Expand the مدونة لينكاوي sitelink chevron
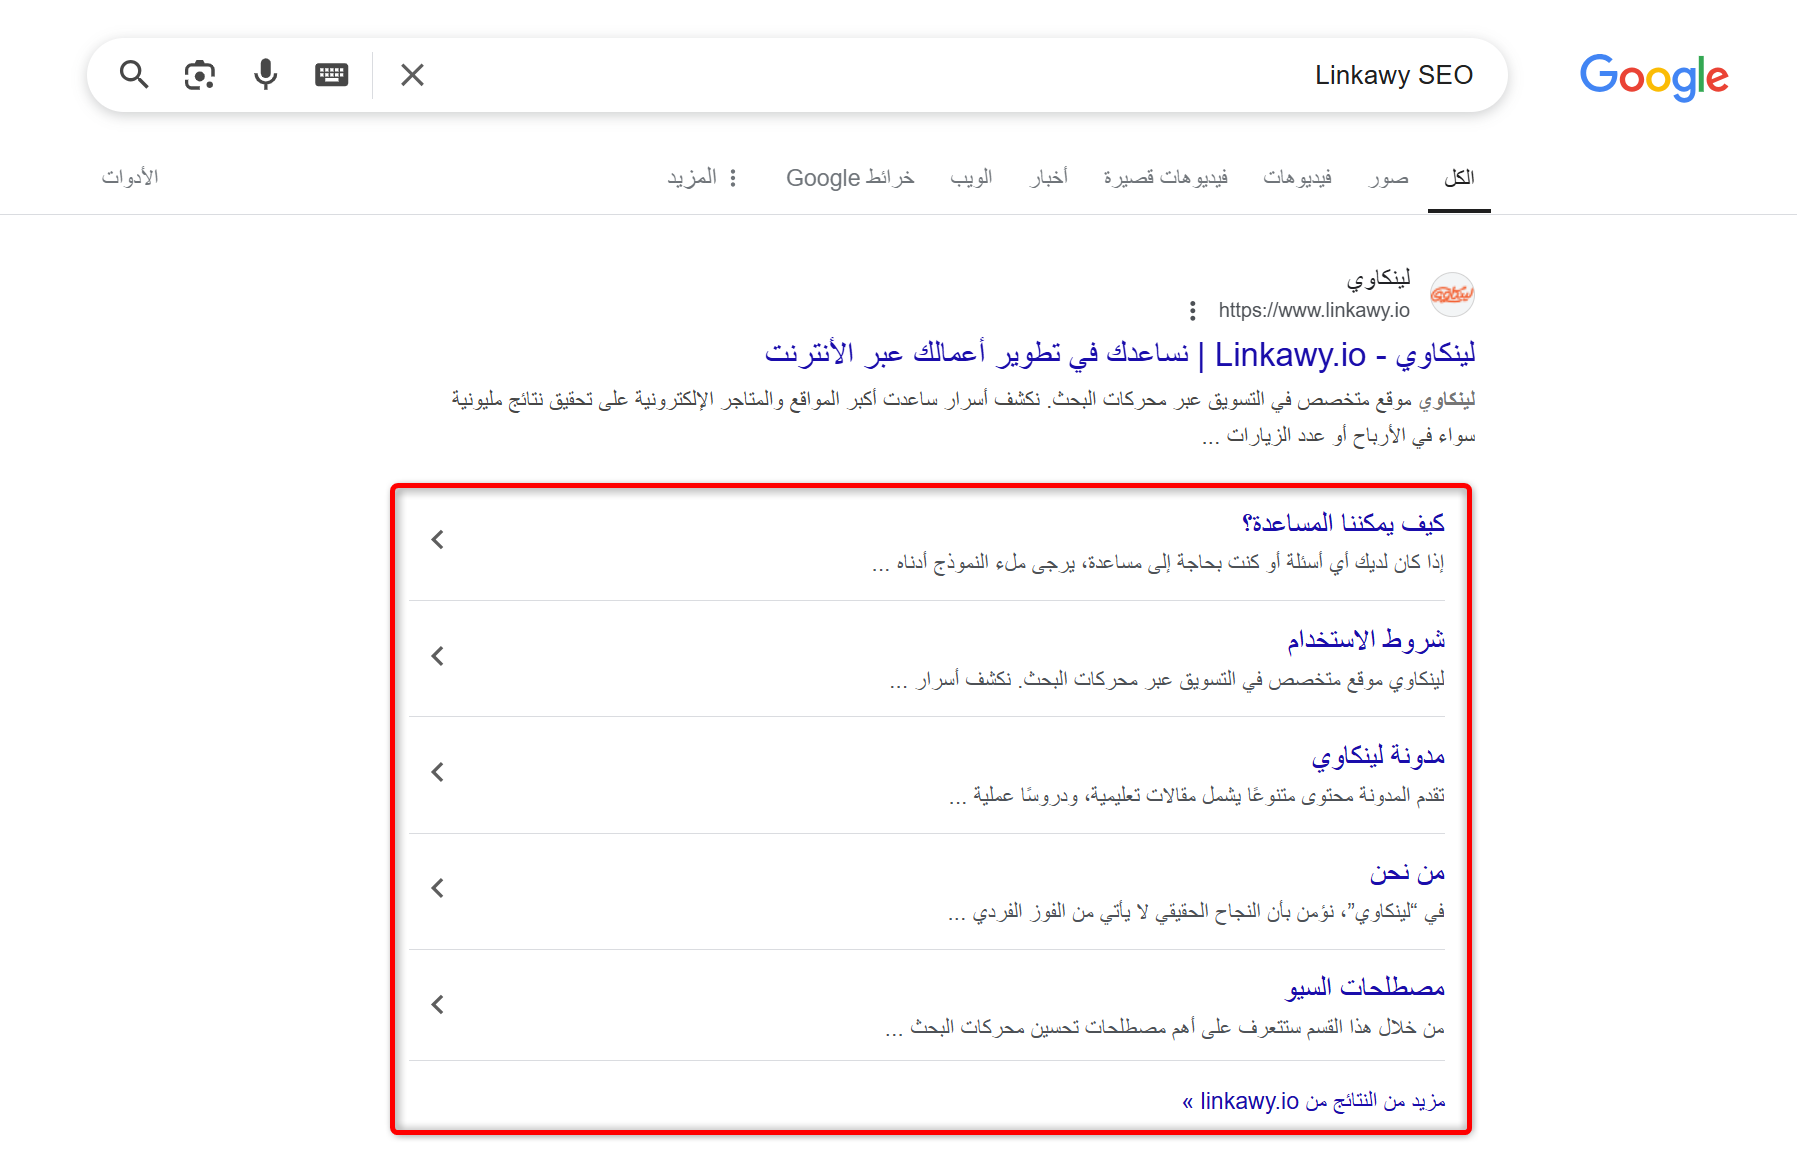This screenshot has height=1151, width=1797. (x=437, y=772)
